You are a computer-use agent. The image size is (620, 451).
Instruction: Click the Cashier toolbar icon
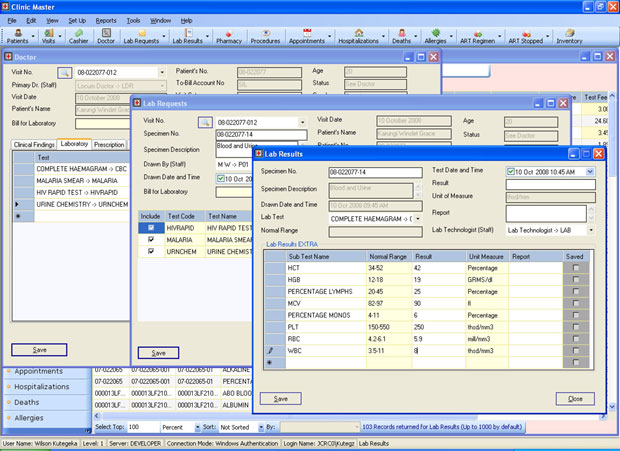(x=77, y=37)
